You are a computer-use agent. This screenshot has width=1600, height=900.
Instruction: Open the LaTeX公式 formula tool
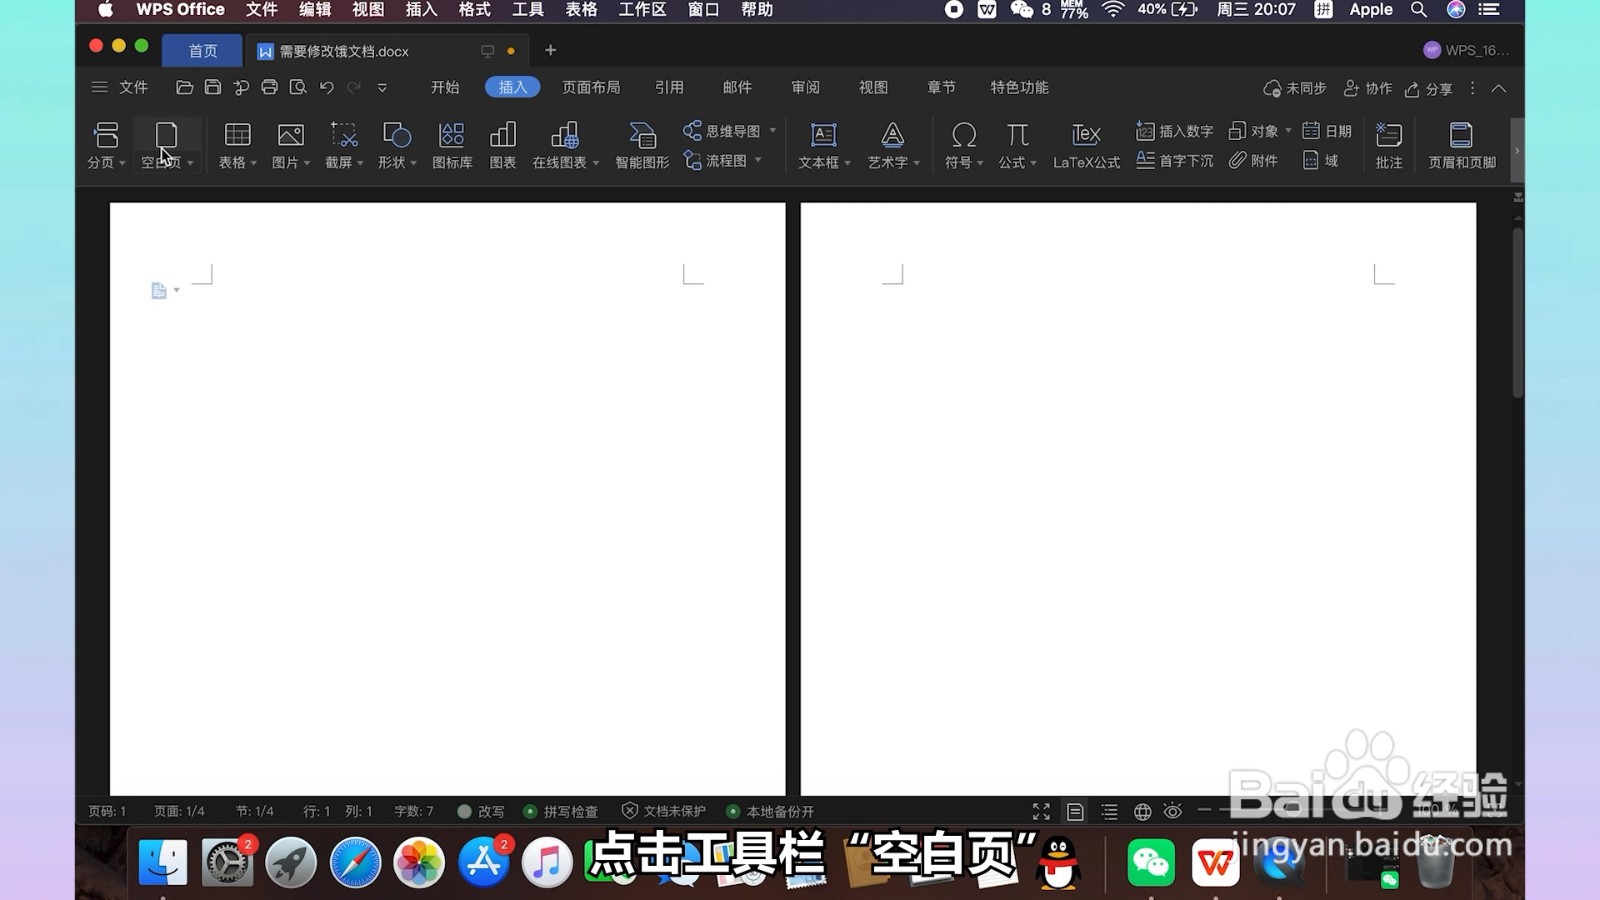click(x=1085, y=145)
